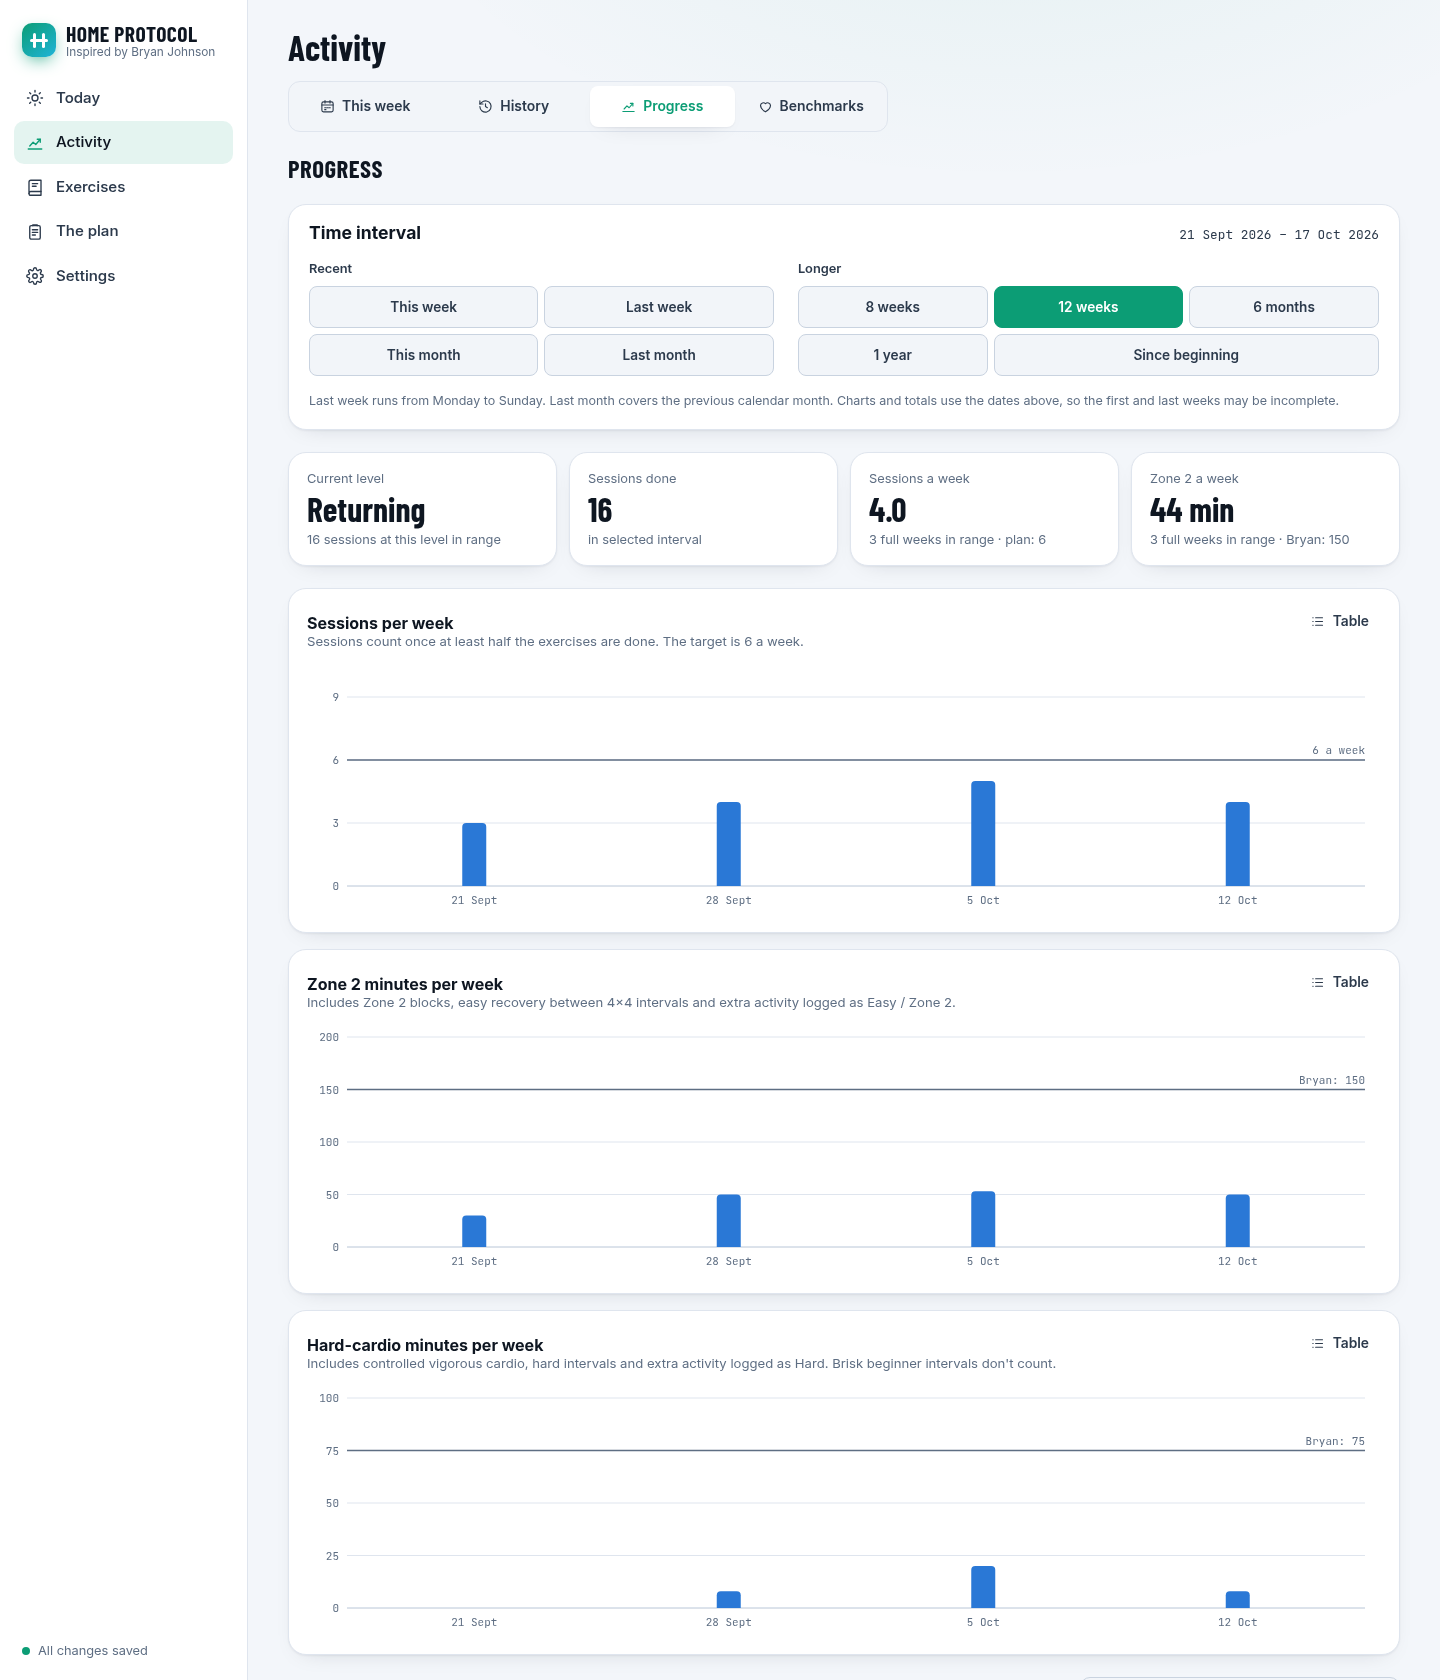The image size is (1440, 1680).
Task: Open the This week tab
Action: click(365, 106)
